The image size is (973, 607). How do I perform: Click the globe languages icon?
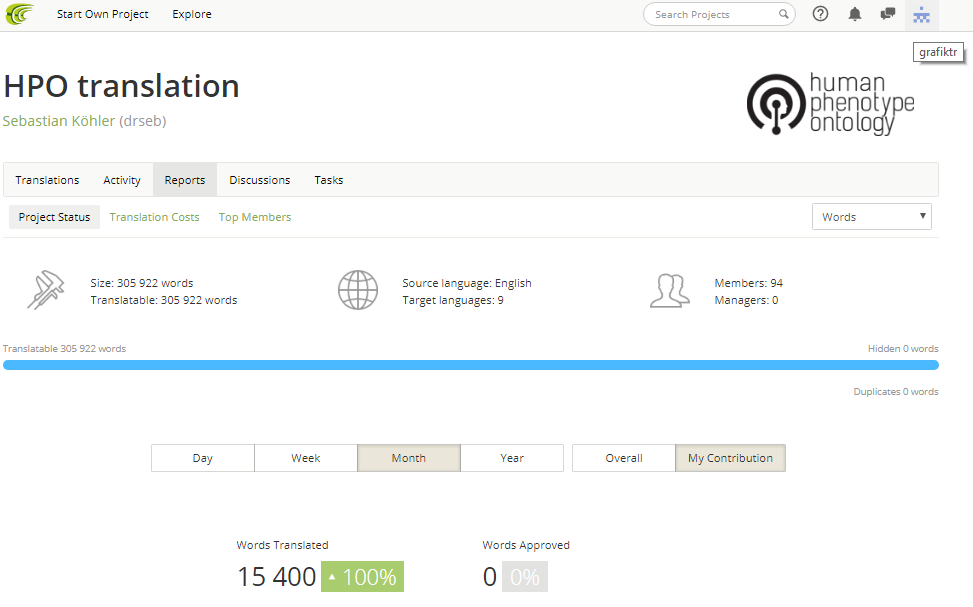pos(358,290)
